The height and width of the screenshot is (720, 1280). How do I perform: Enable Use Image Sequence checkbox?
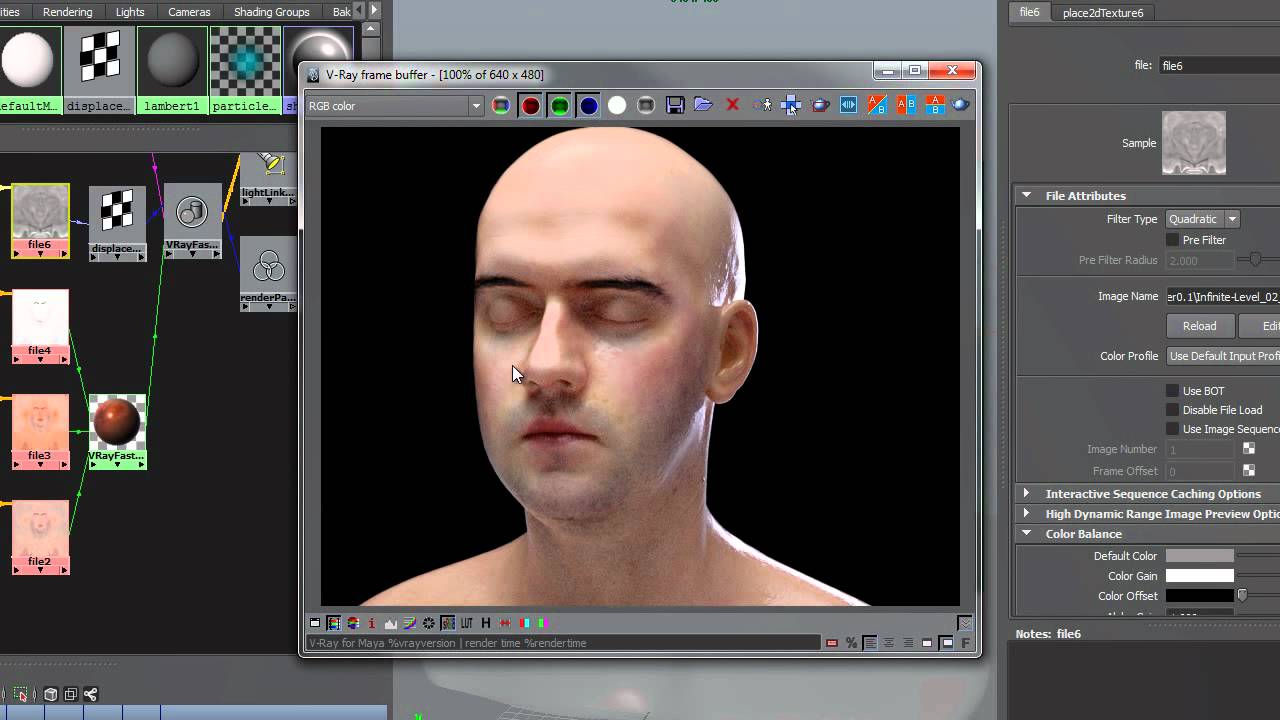(1173, 429)
